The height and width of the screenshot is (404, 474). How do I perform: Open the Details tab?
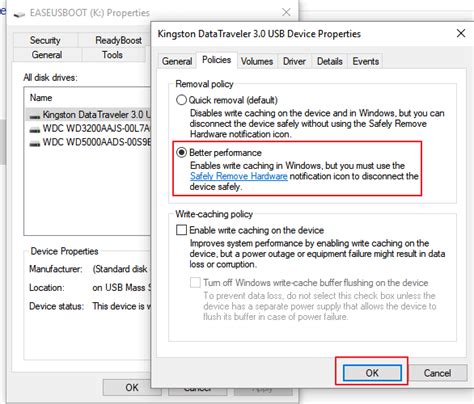[x=330, y=61]
